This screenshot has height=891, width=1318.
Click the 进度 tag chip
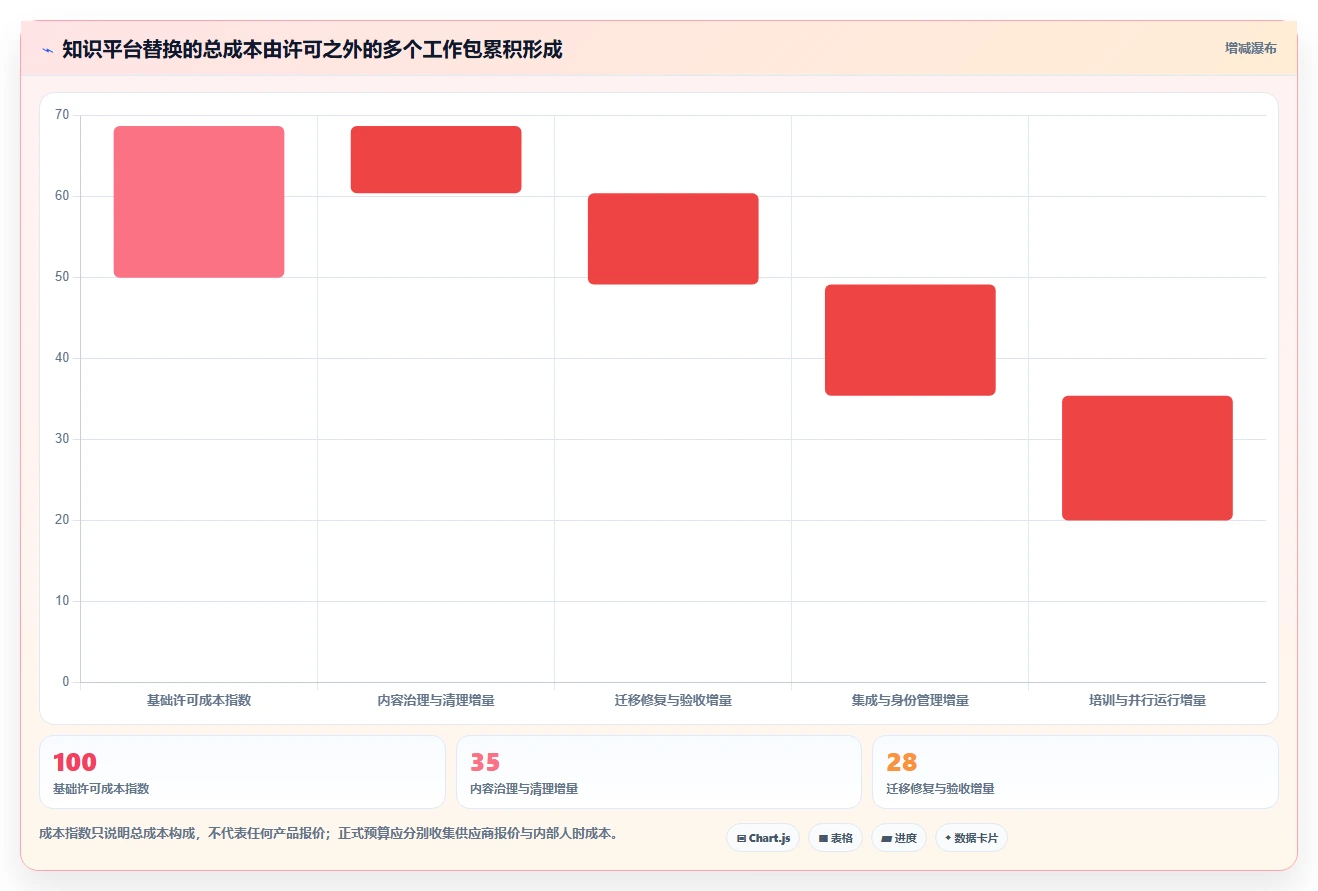899,838
